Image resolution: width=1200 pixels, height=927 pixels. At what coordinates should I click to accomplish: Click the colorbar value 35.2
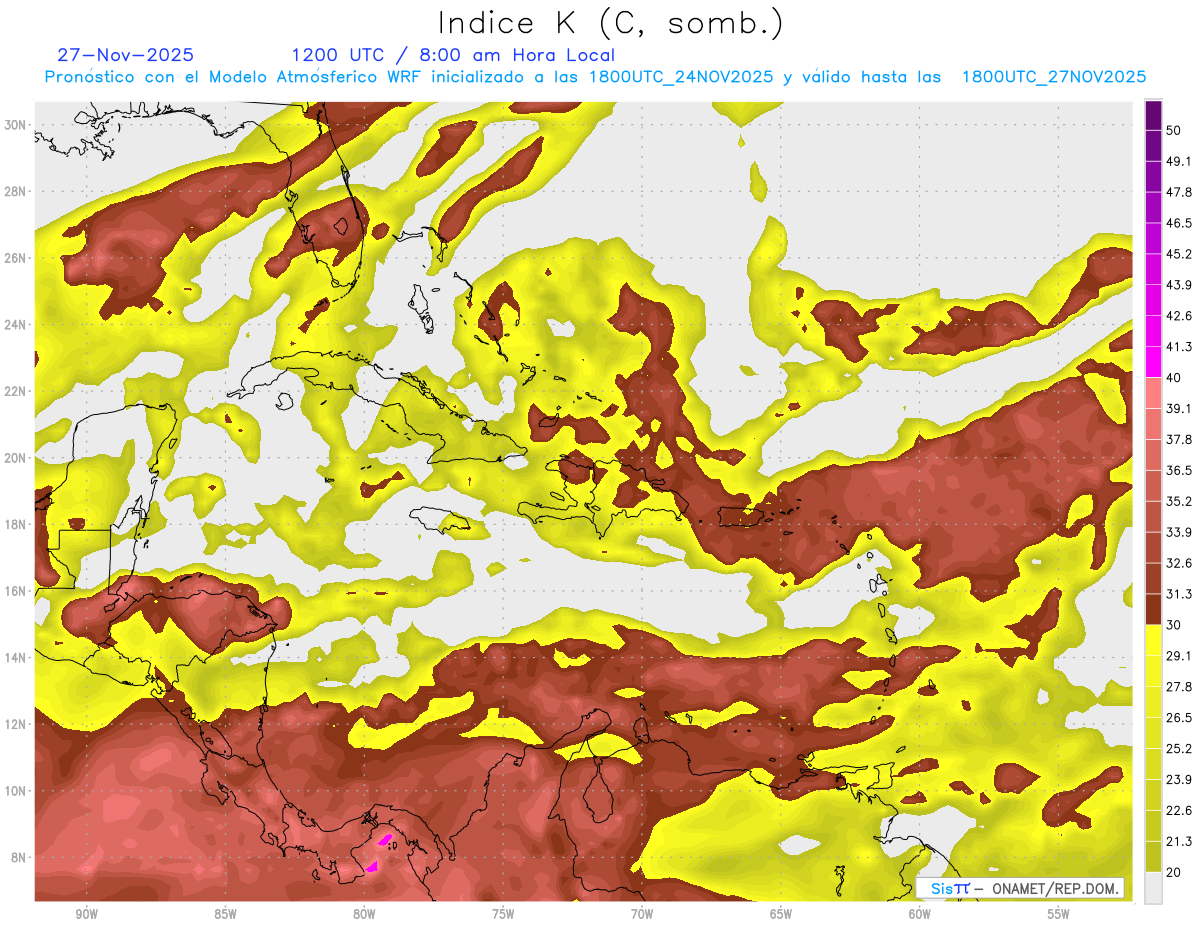pos(1179,501)
